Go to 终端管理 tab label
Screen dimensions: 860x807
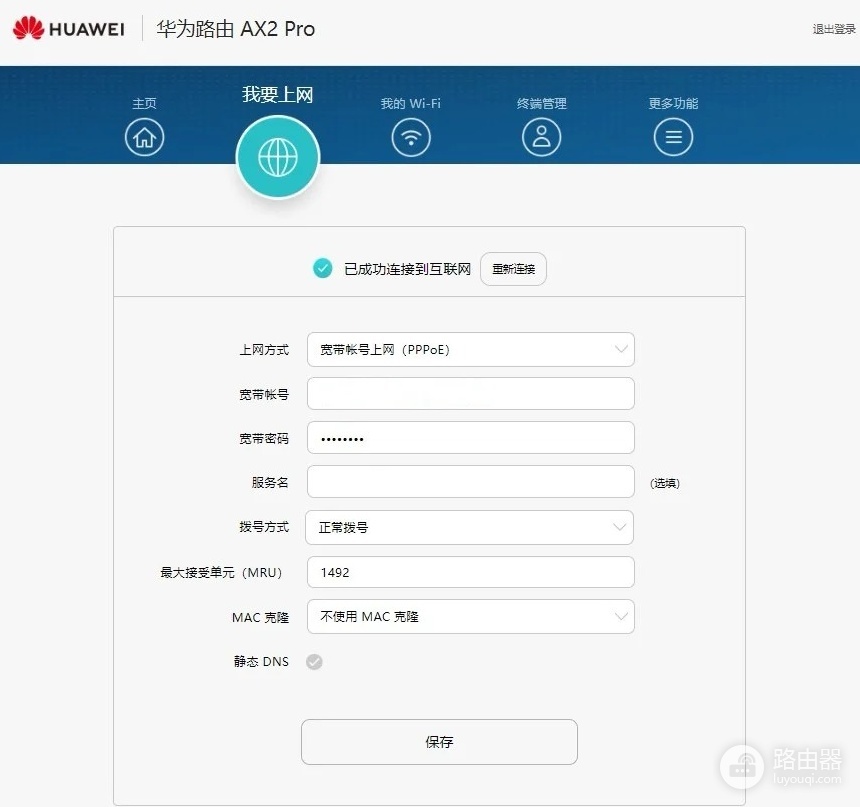[x=541, y=103]
